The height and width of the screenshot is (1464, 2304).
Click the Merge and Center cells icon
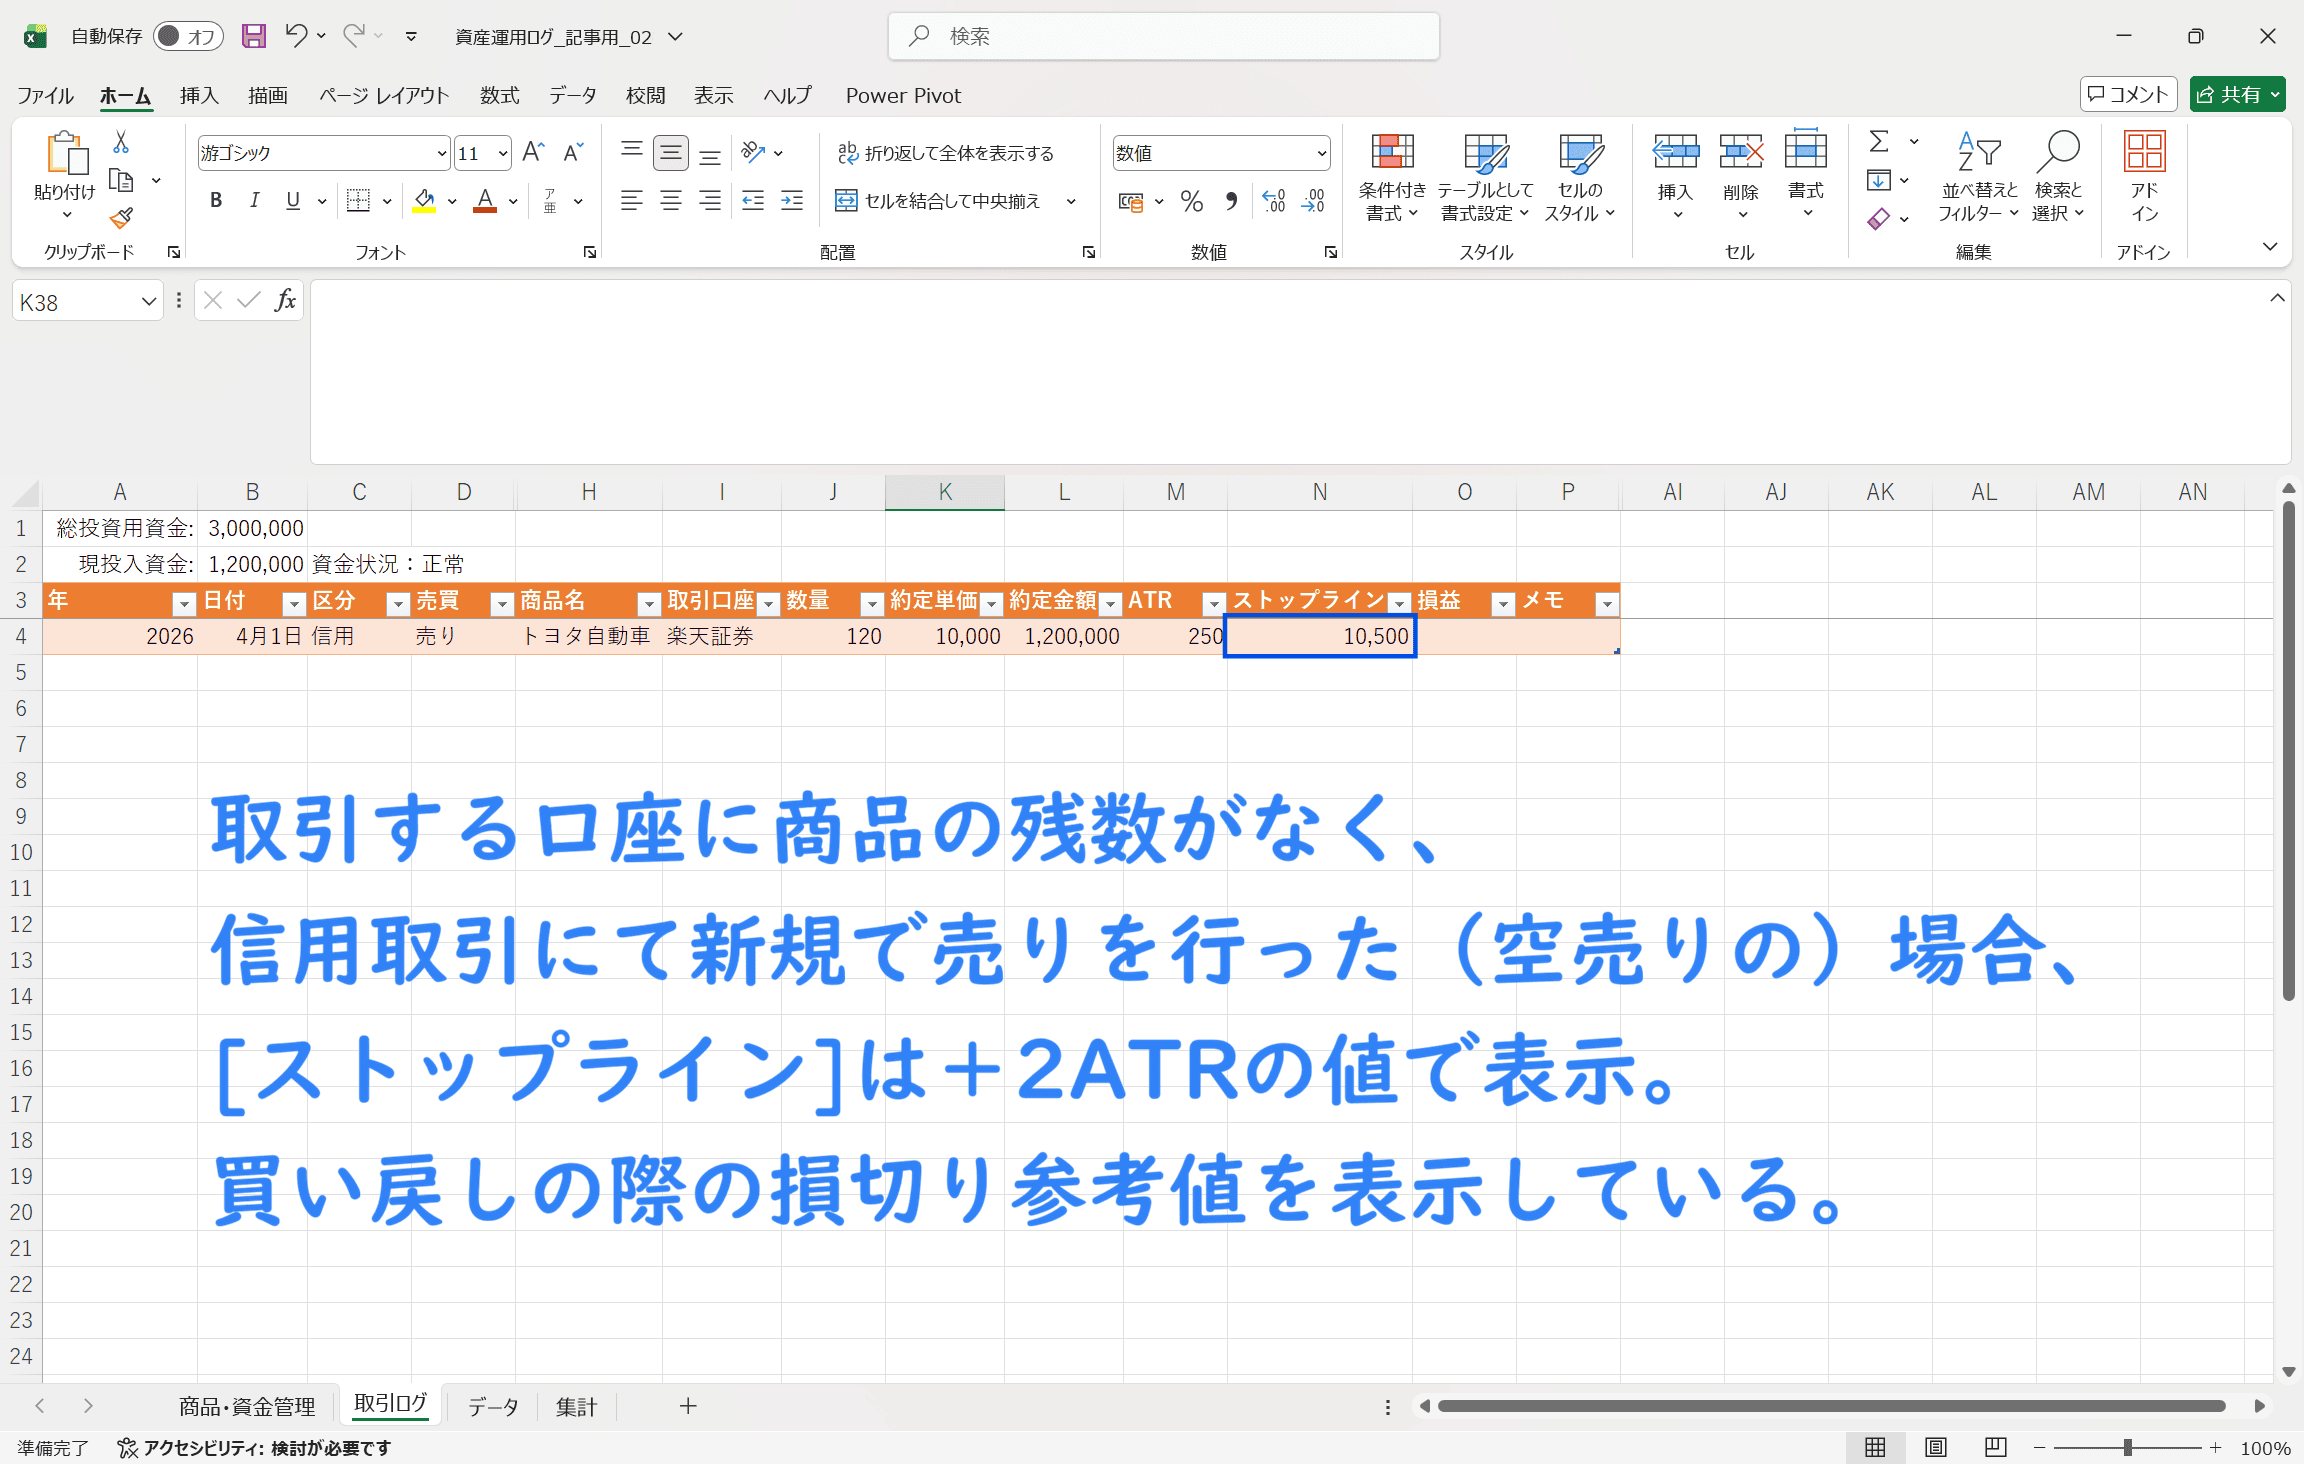point(846,201)
